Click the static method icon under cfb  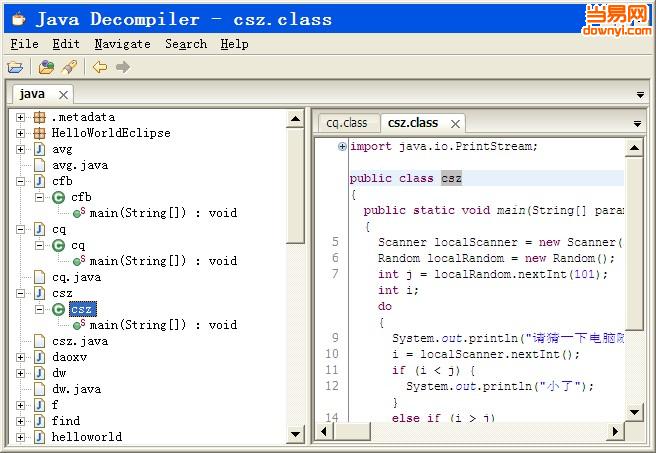[79, 213]
